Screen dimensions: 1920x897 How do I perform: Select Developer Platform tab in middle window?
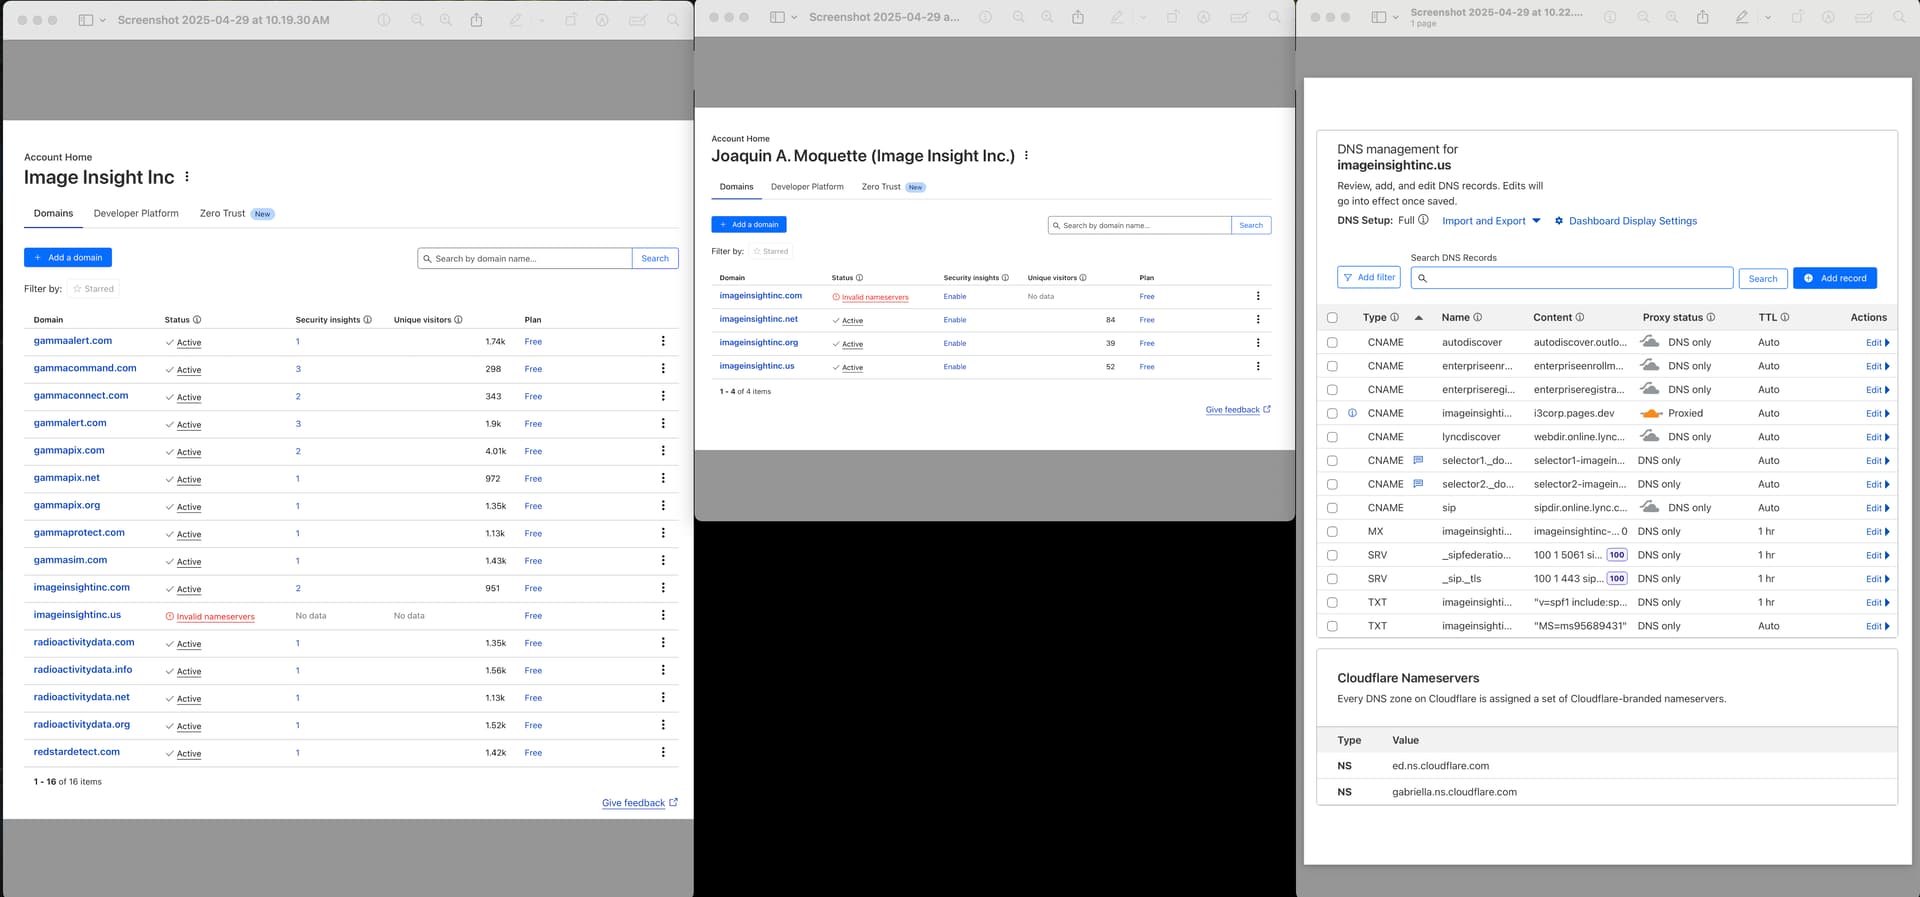(x=807, y=187)
